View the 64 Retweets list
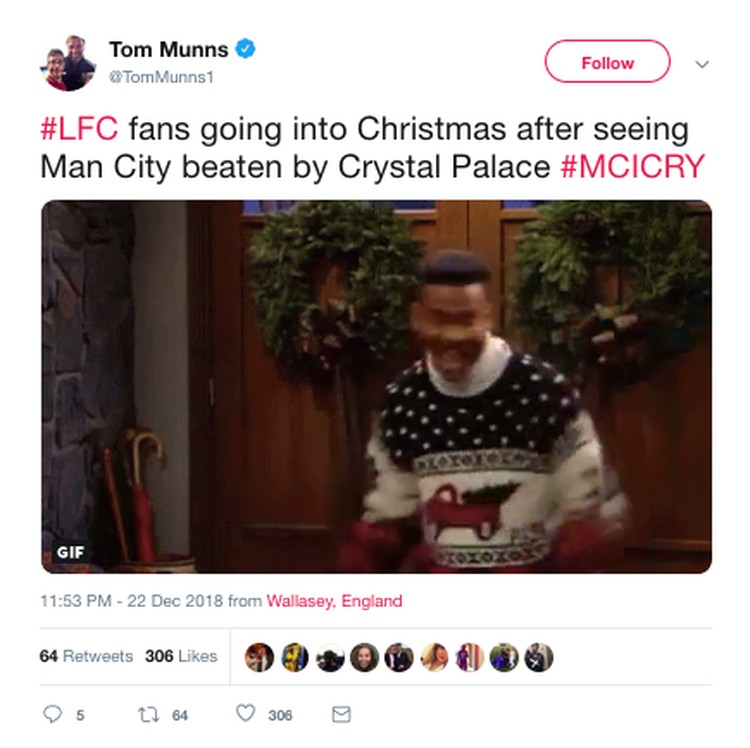This screenshot has height=748, width=750. (x=86, y=656)
